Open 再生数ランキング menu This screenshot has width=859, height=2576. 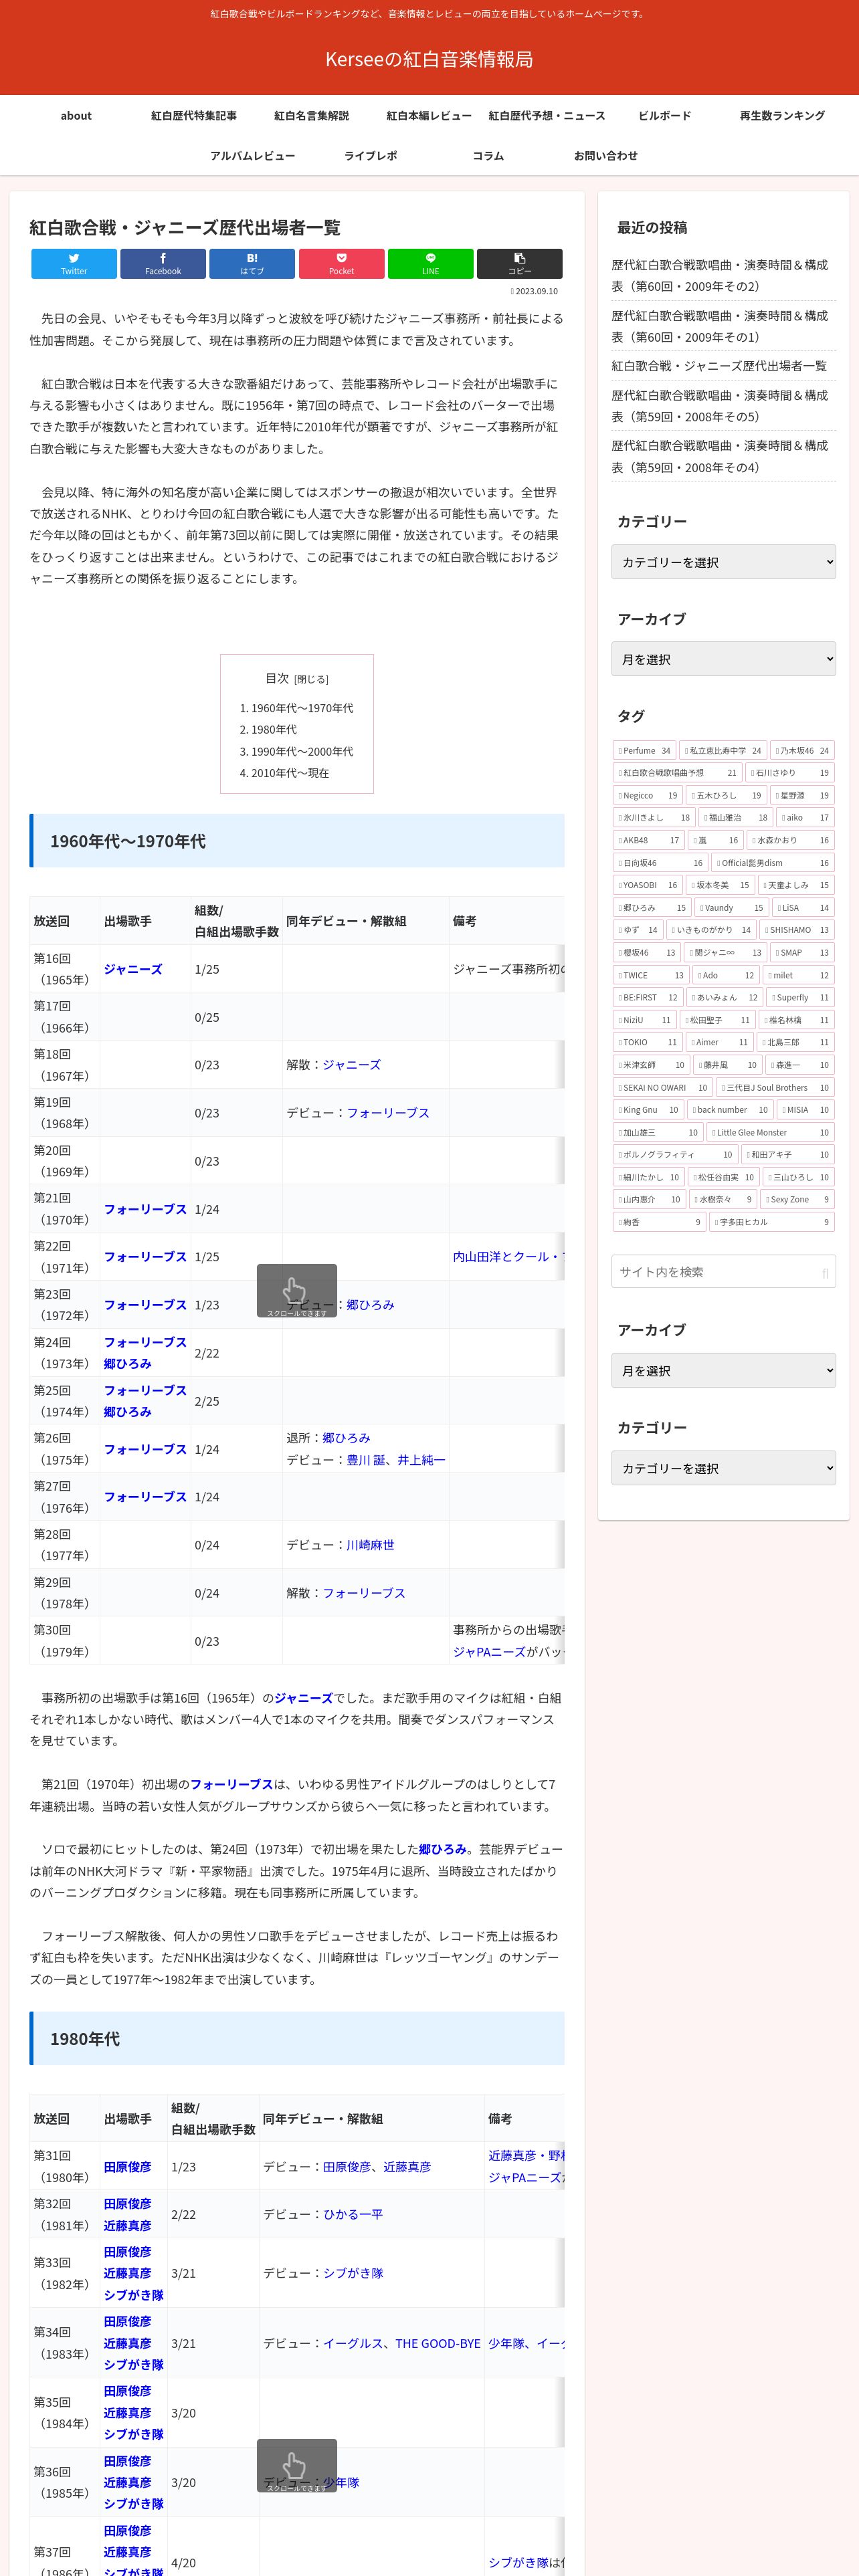click(782, 116)
